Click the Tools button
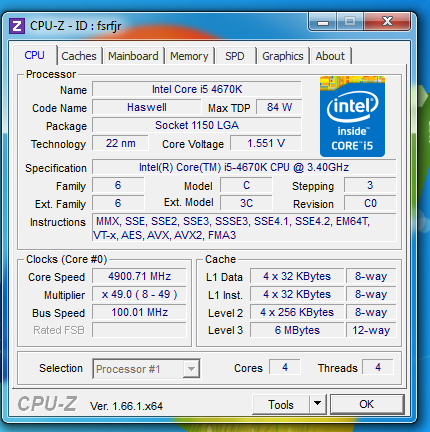Screen dimensions: 430x432 pyautogui.click(x=281, y=404)
